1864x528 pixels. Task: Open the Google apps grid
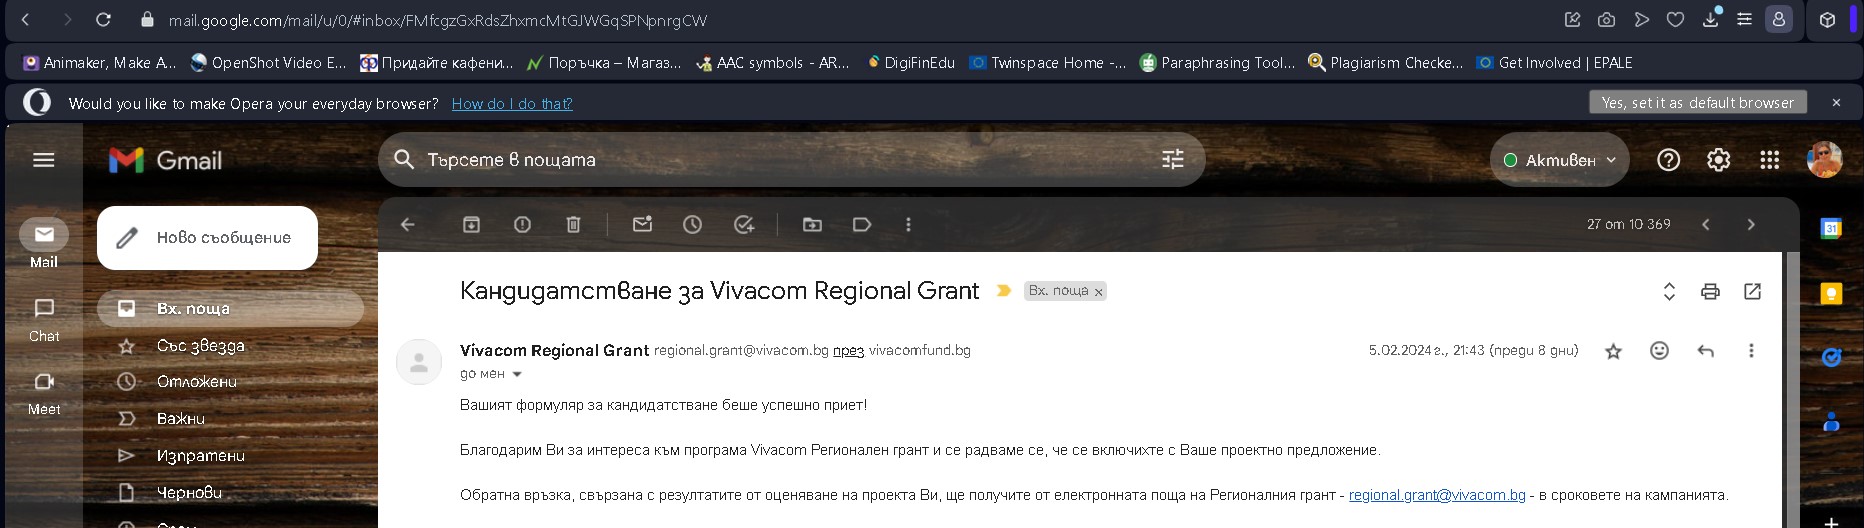1769,160
